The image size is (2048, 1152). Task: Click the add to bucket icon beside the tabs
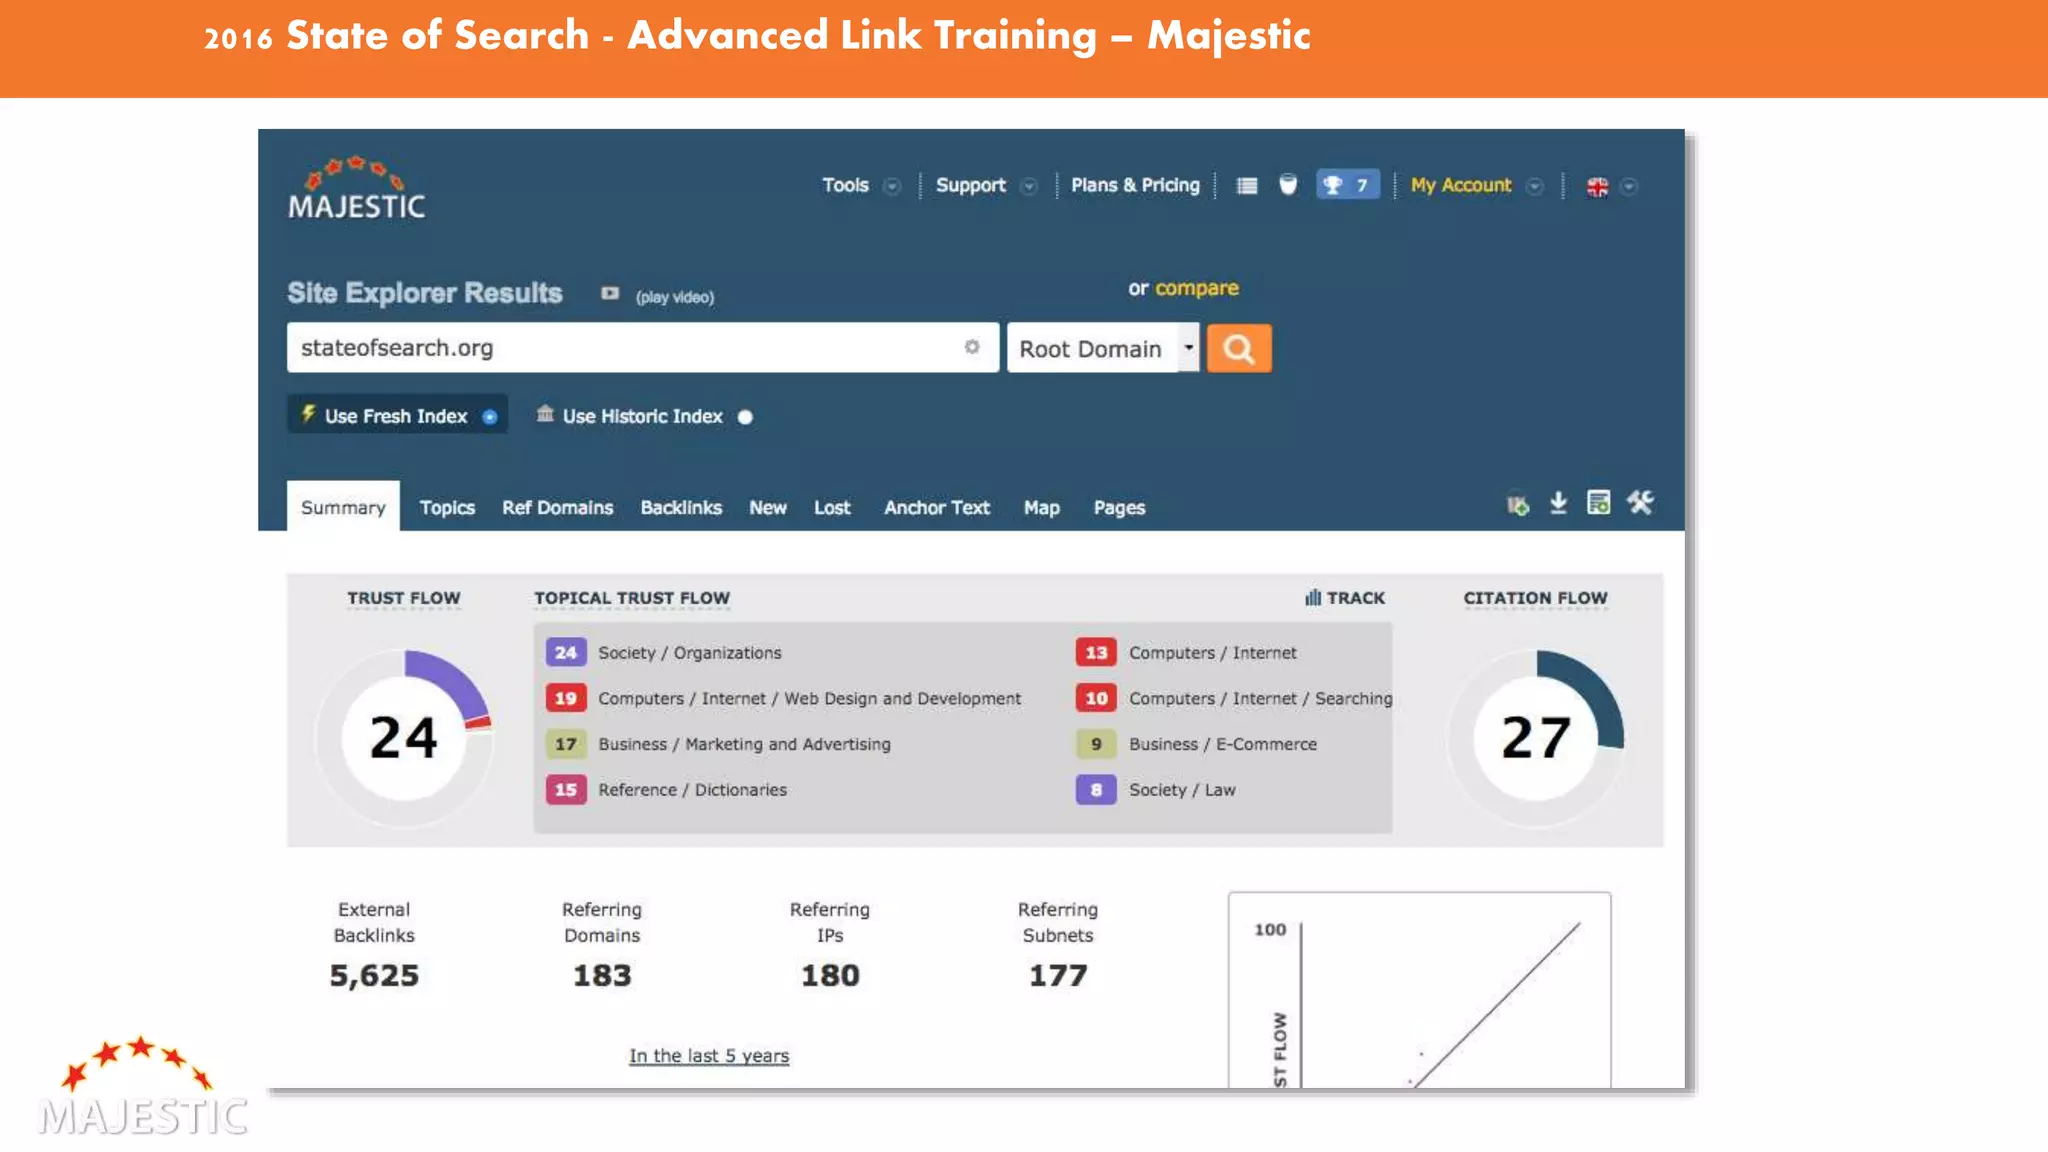(x=1518, y=504)
